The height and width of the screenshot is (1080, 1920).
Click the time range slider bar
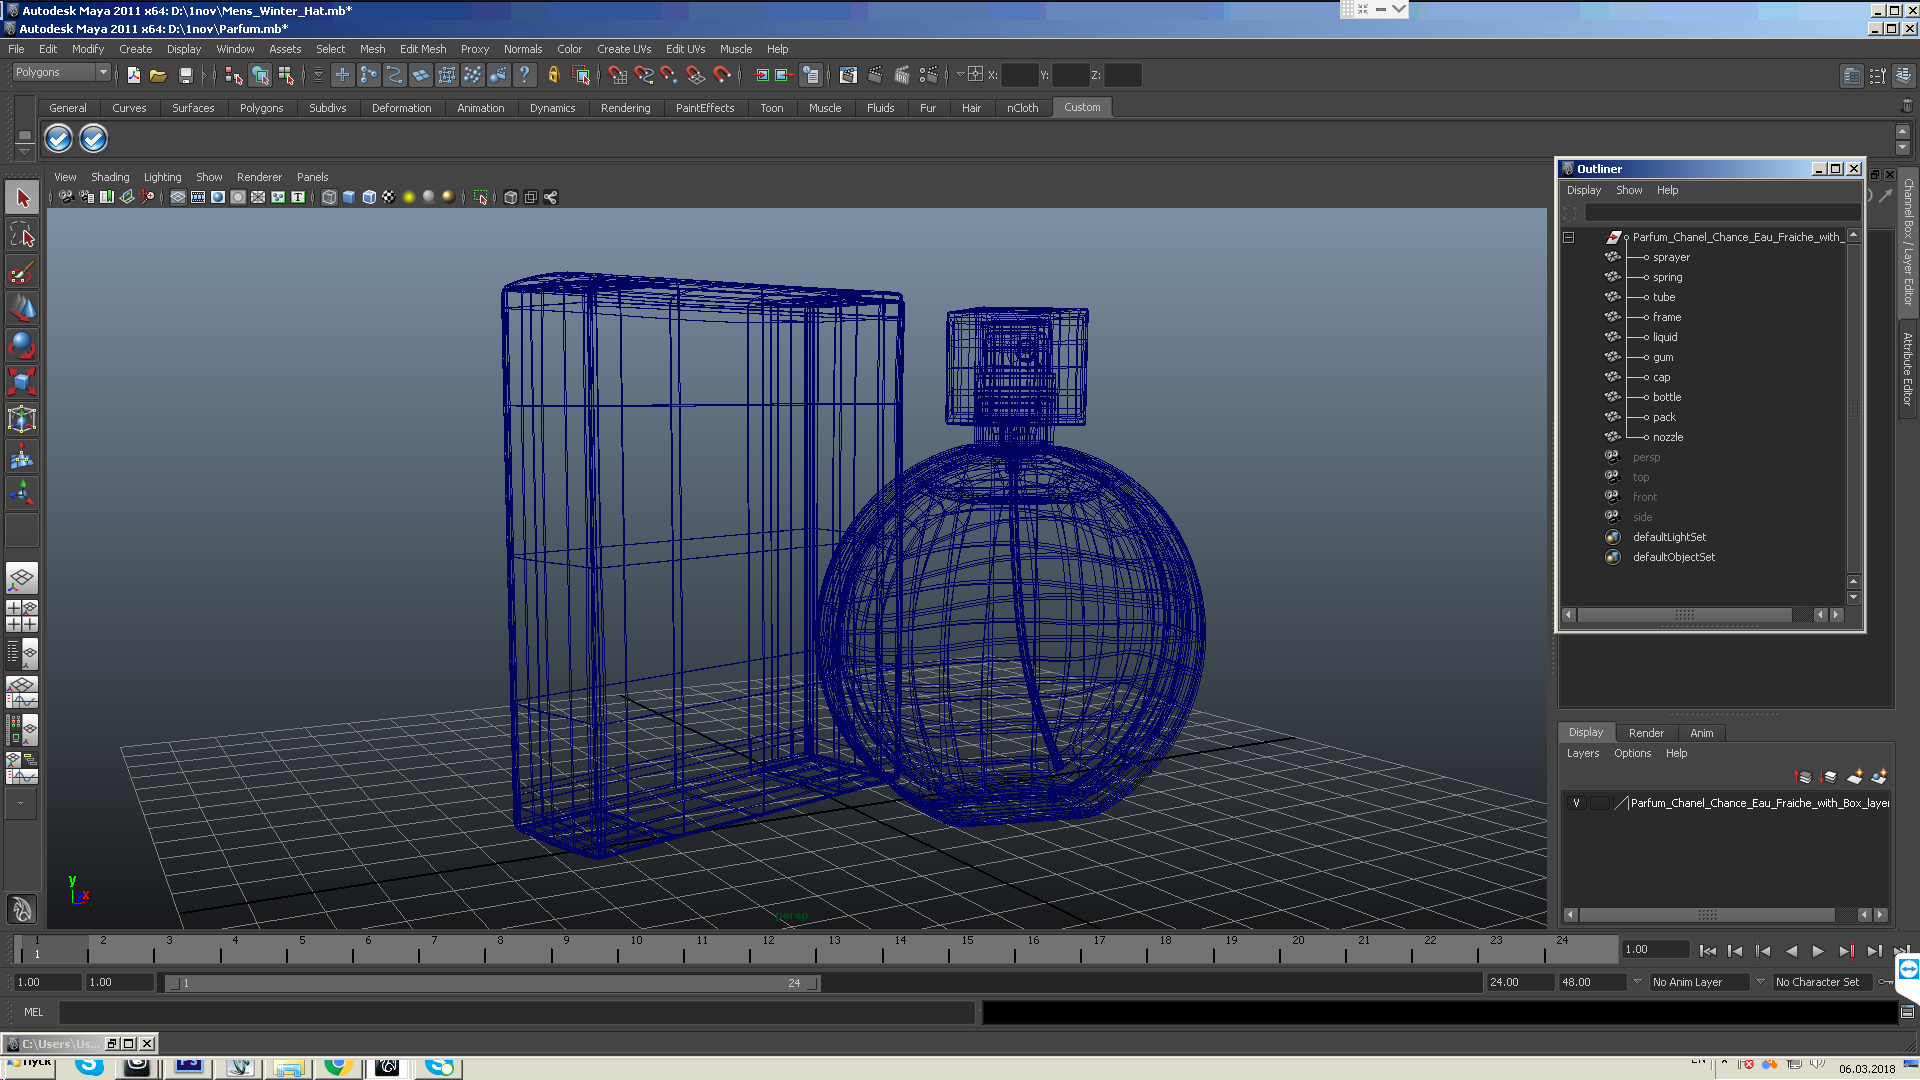pos(490,983)
